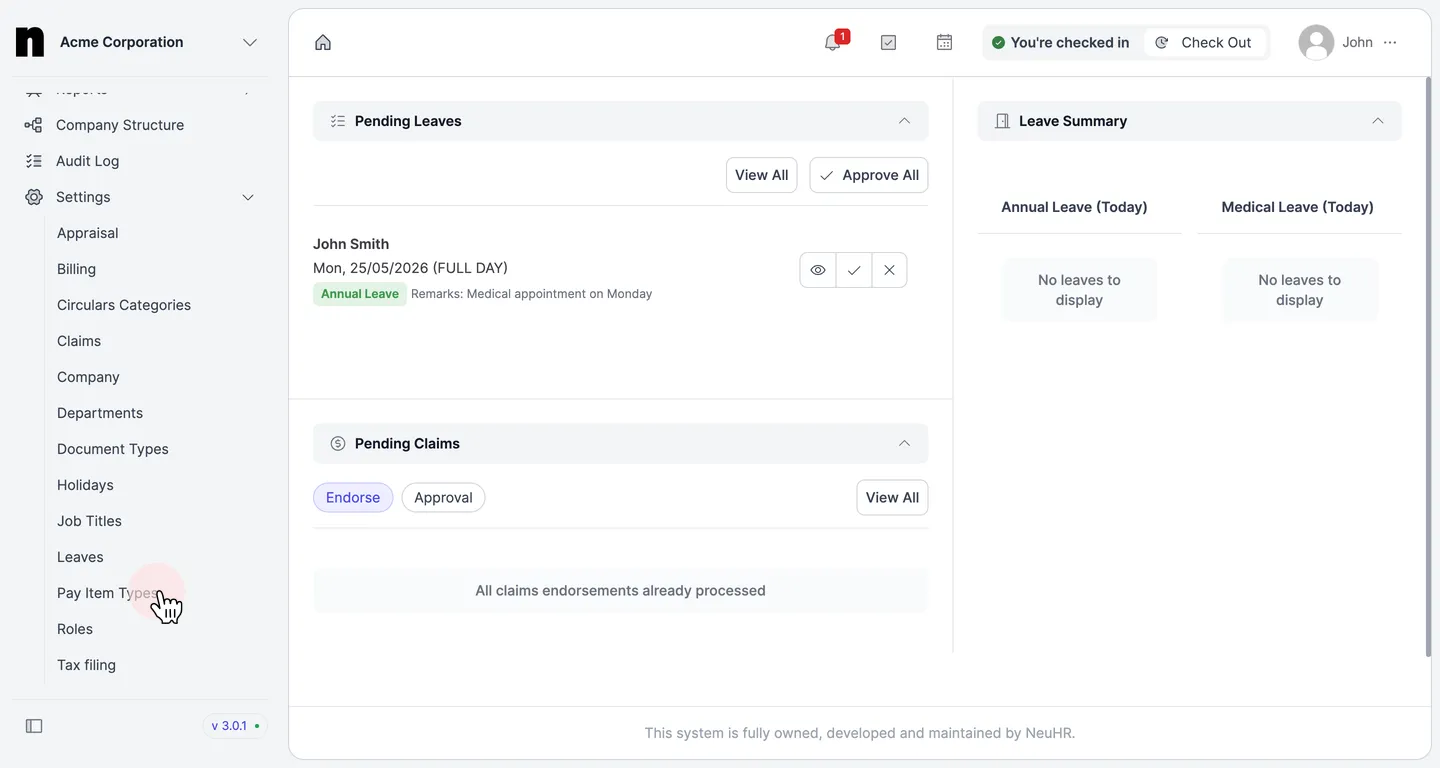Collapse the Settings menu chevron
Image resolution: width=1440 pixels, height=768 pixels.
coord(248,197)
